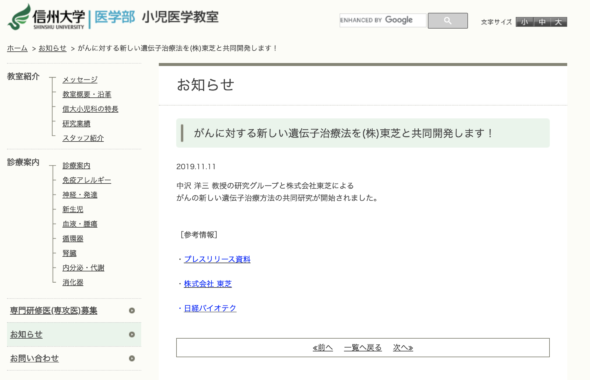Viewport: 590px width, 380px height.
Task: Click circle icon beside 専門研修医募集
Action: tap(132, 310)
